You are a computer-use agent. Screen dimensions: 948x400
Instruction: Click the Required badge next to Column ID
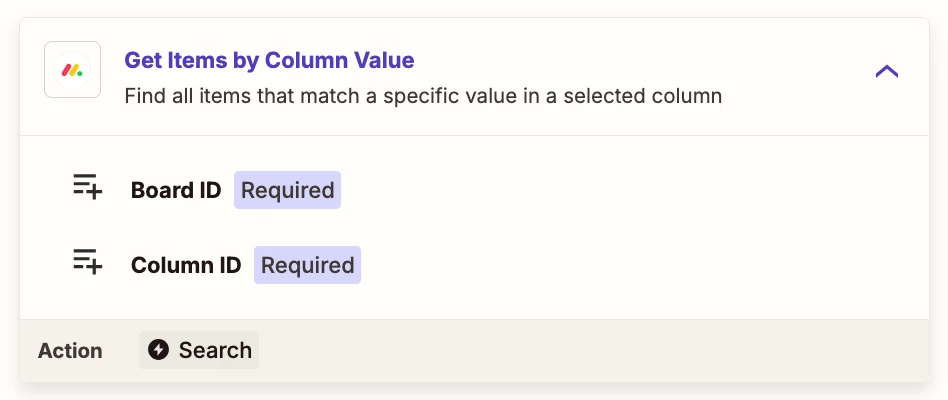coord(307,265)
